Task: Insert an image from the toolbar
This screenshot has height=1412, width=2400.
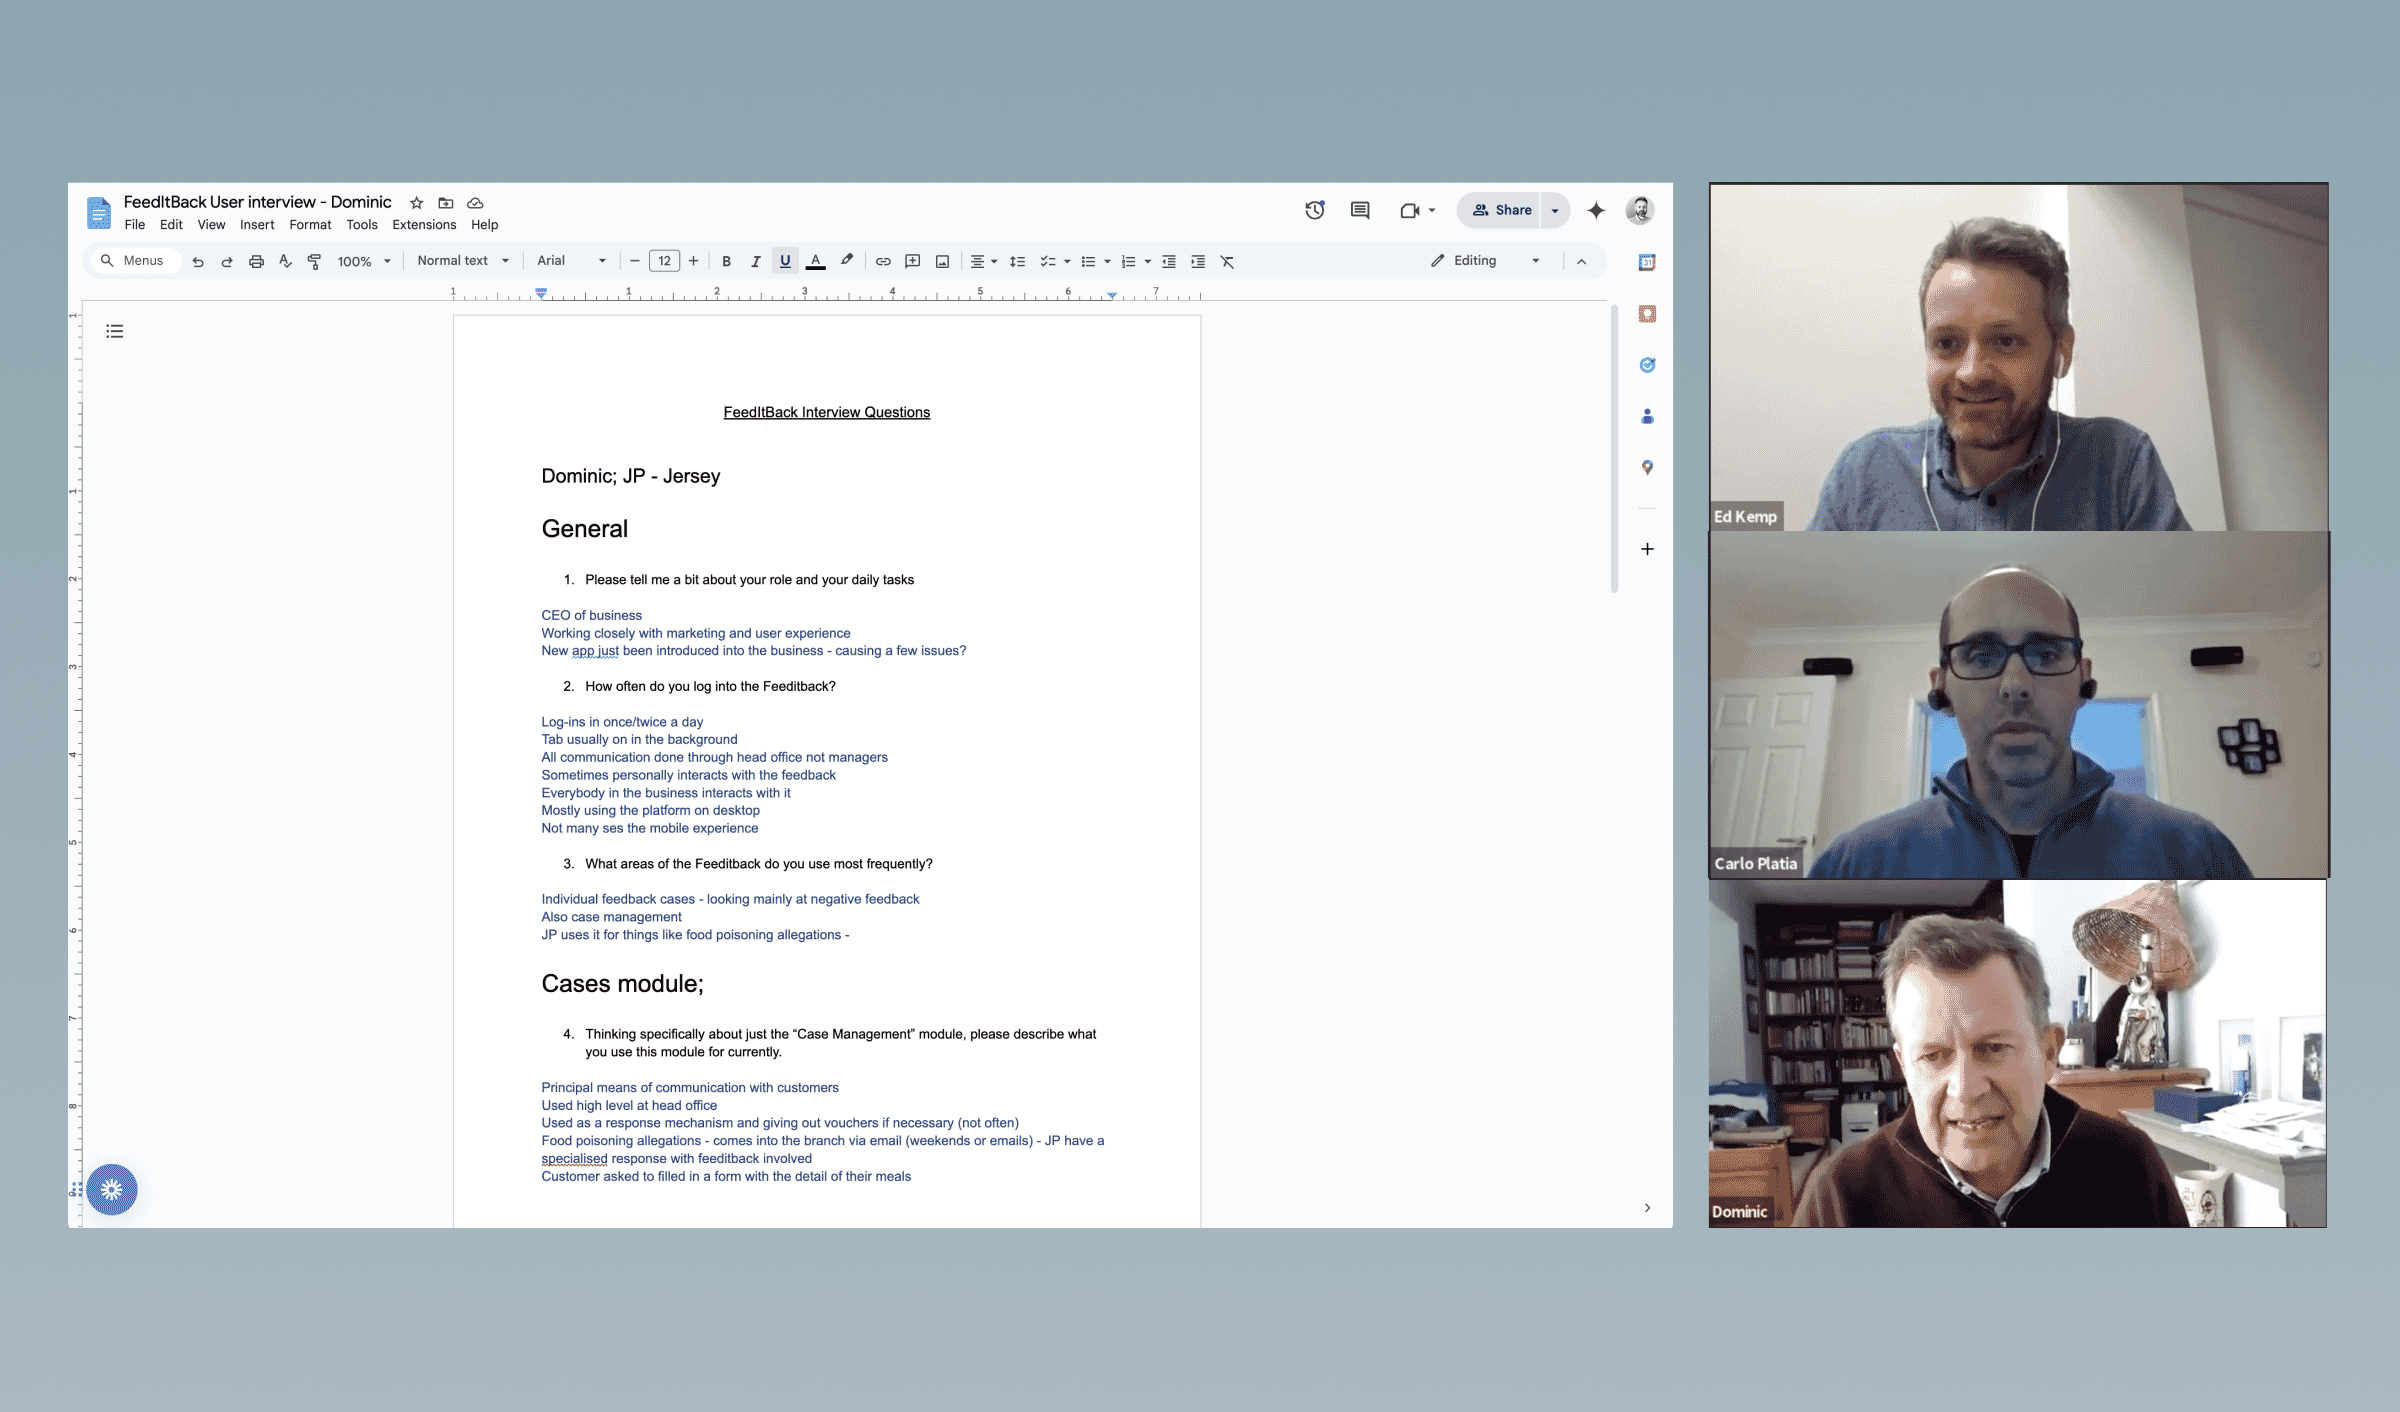Action: click(x=941, y=261)
